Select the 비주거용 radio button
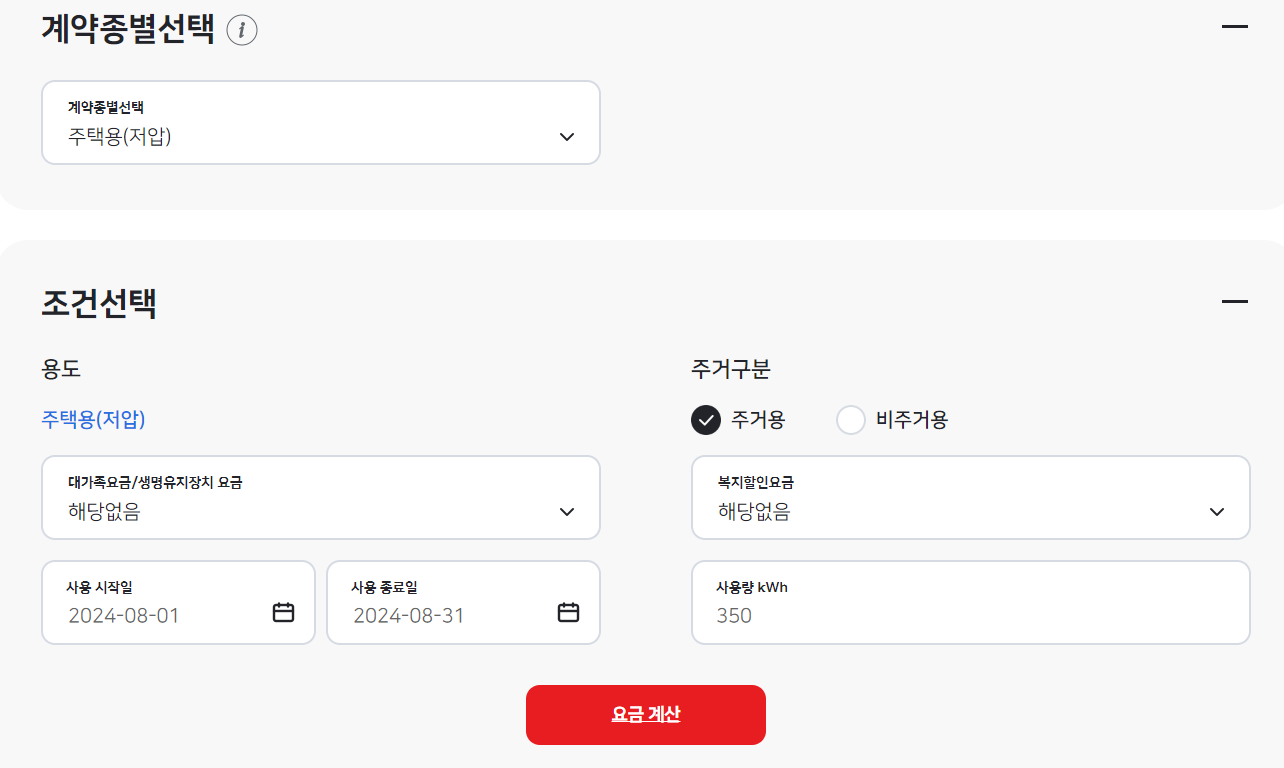 click(851, 420)
